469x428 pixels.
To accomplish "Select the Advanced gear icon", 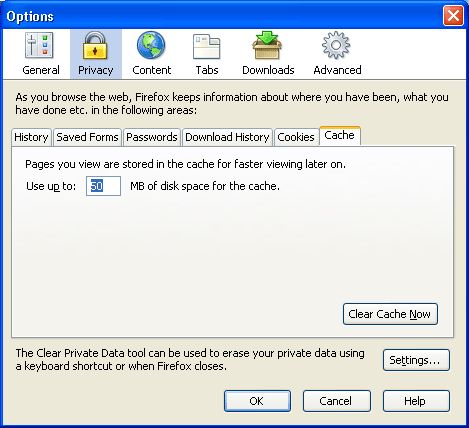I will click(336, 45).
